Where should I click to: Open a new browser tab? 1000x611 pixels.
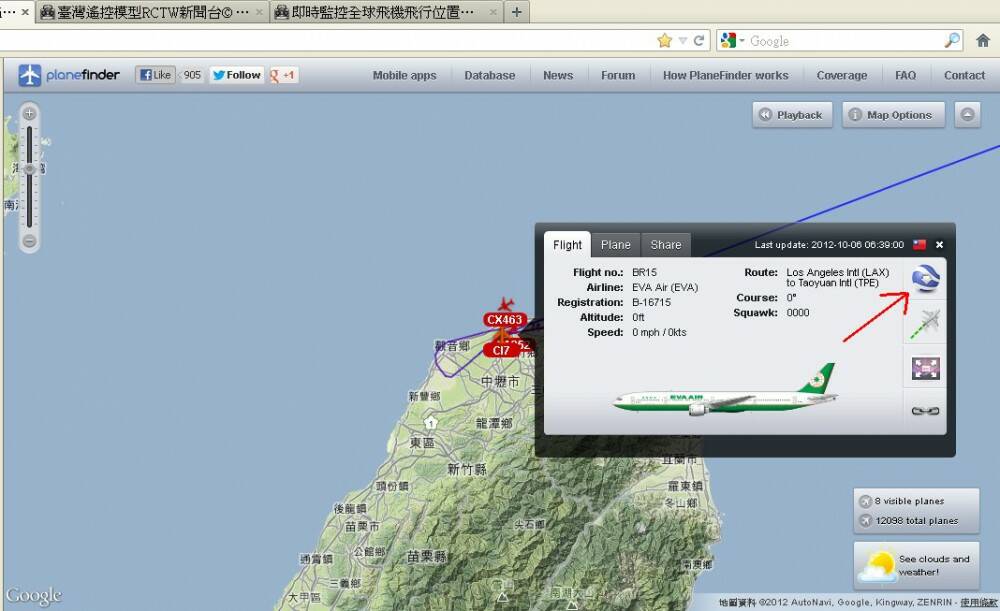(x=517, y=11)
